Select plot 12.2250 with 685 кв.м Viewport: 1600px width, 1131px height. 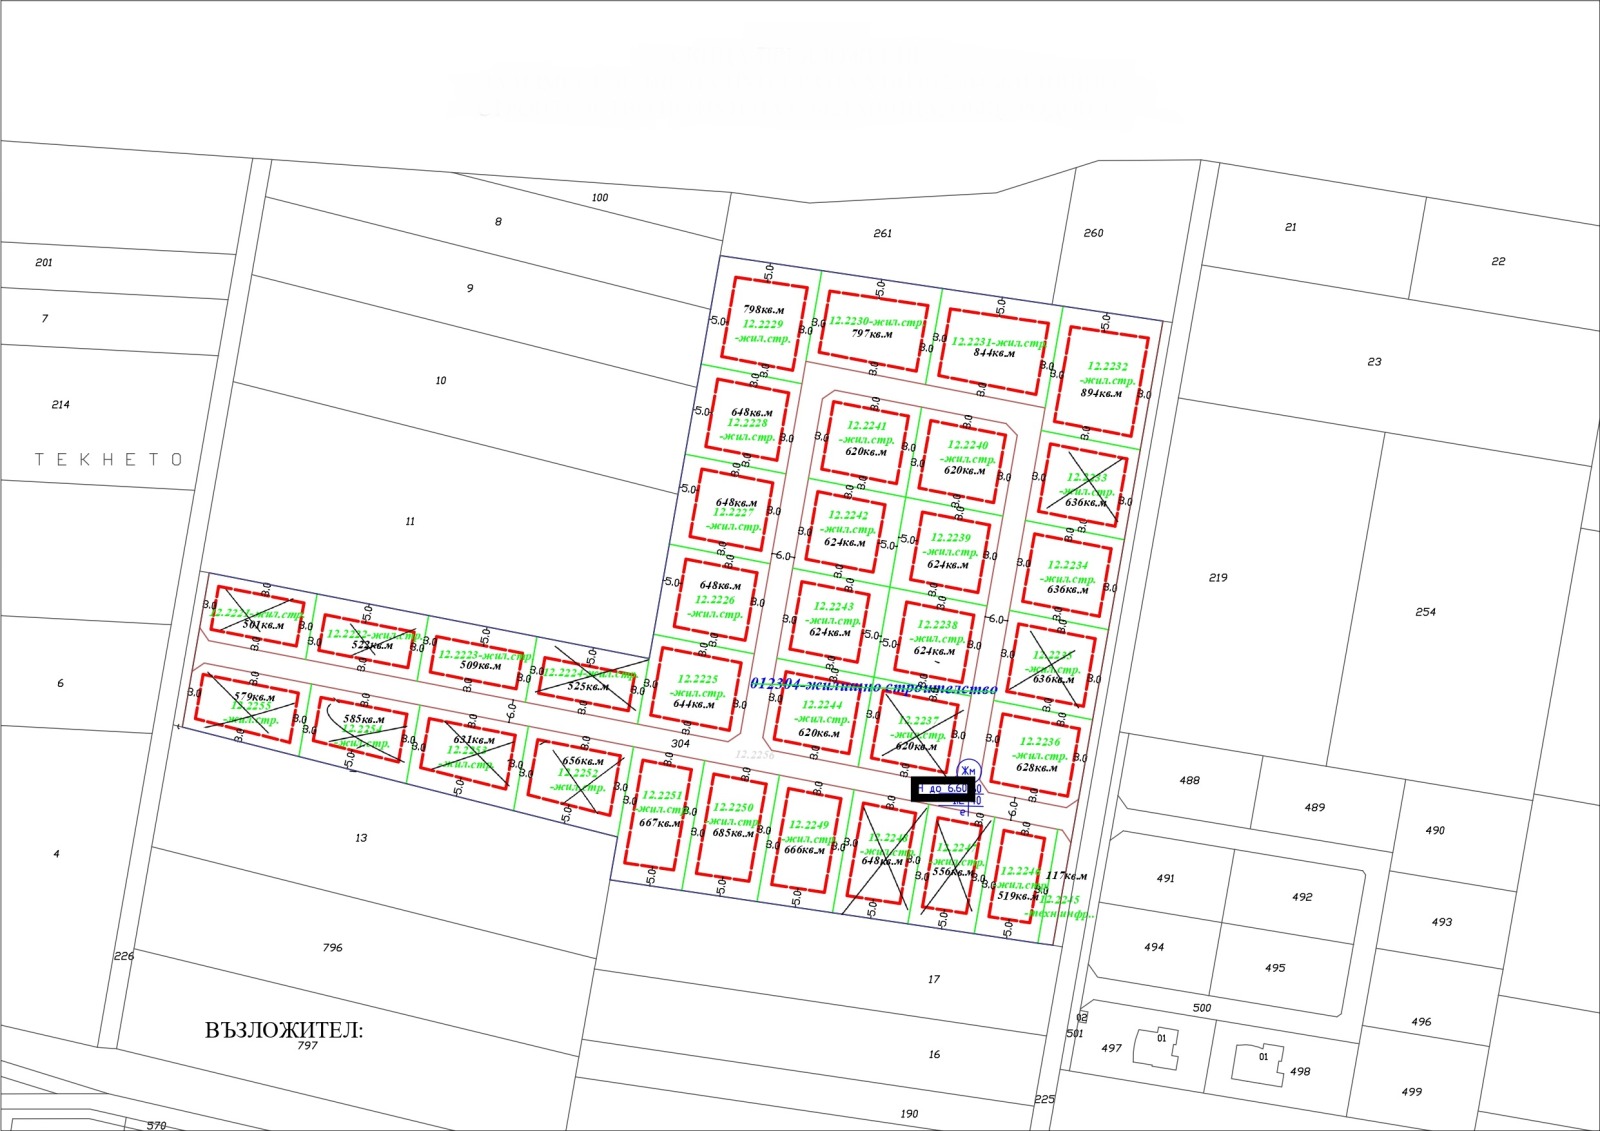tap(732, 824)
